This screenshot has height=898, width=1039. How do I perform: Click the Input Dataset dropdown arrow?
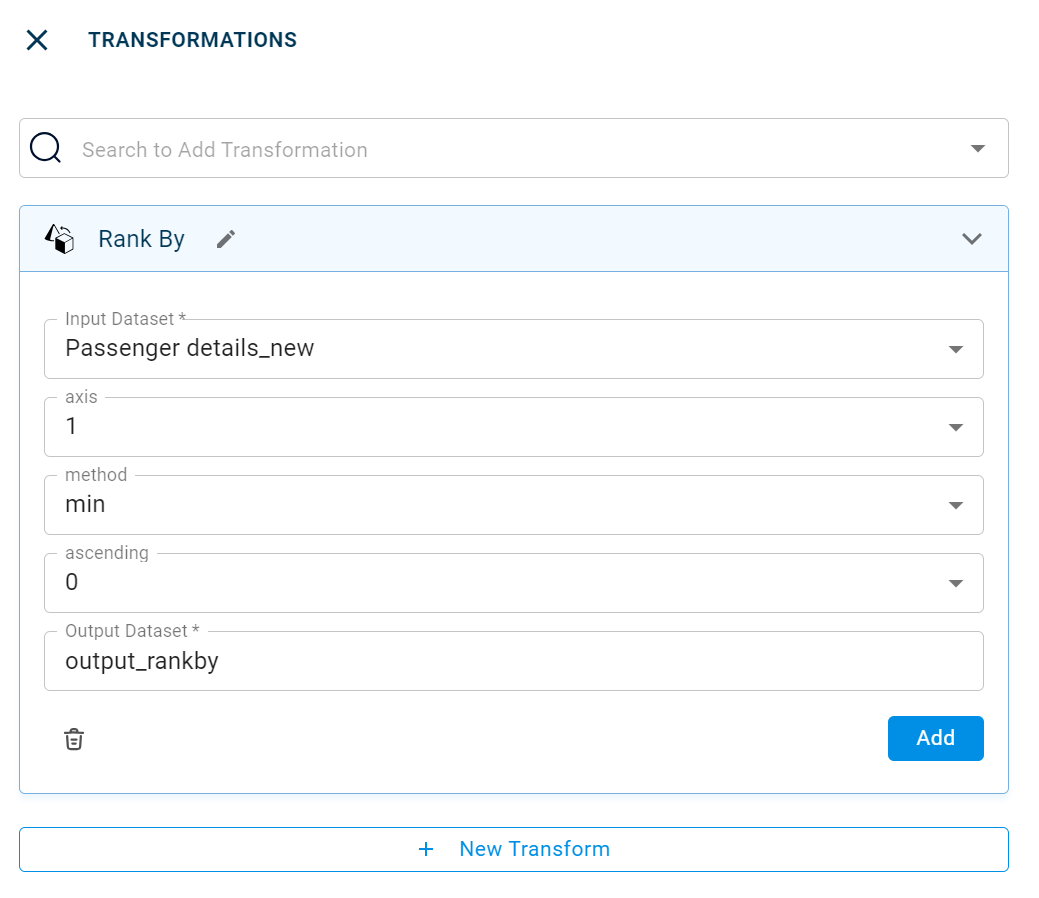(955, 349)
